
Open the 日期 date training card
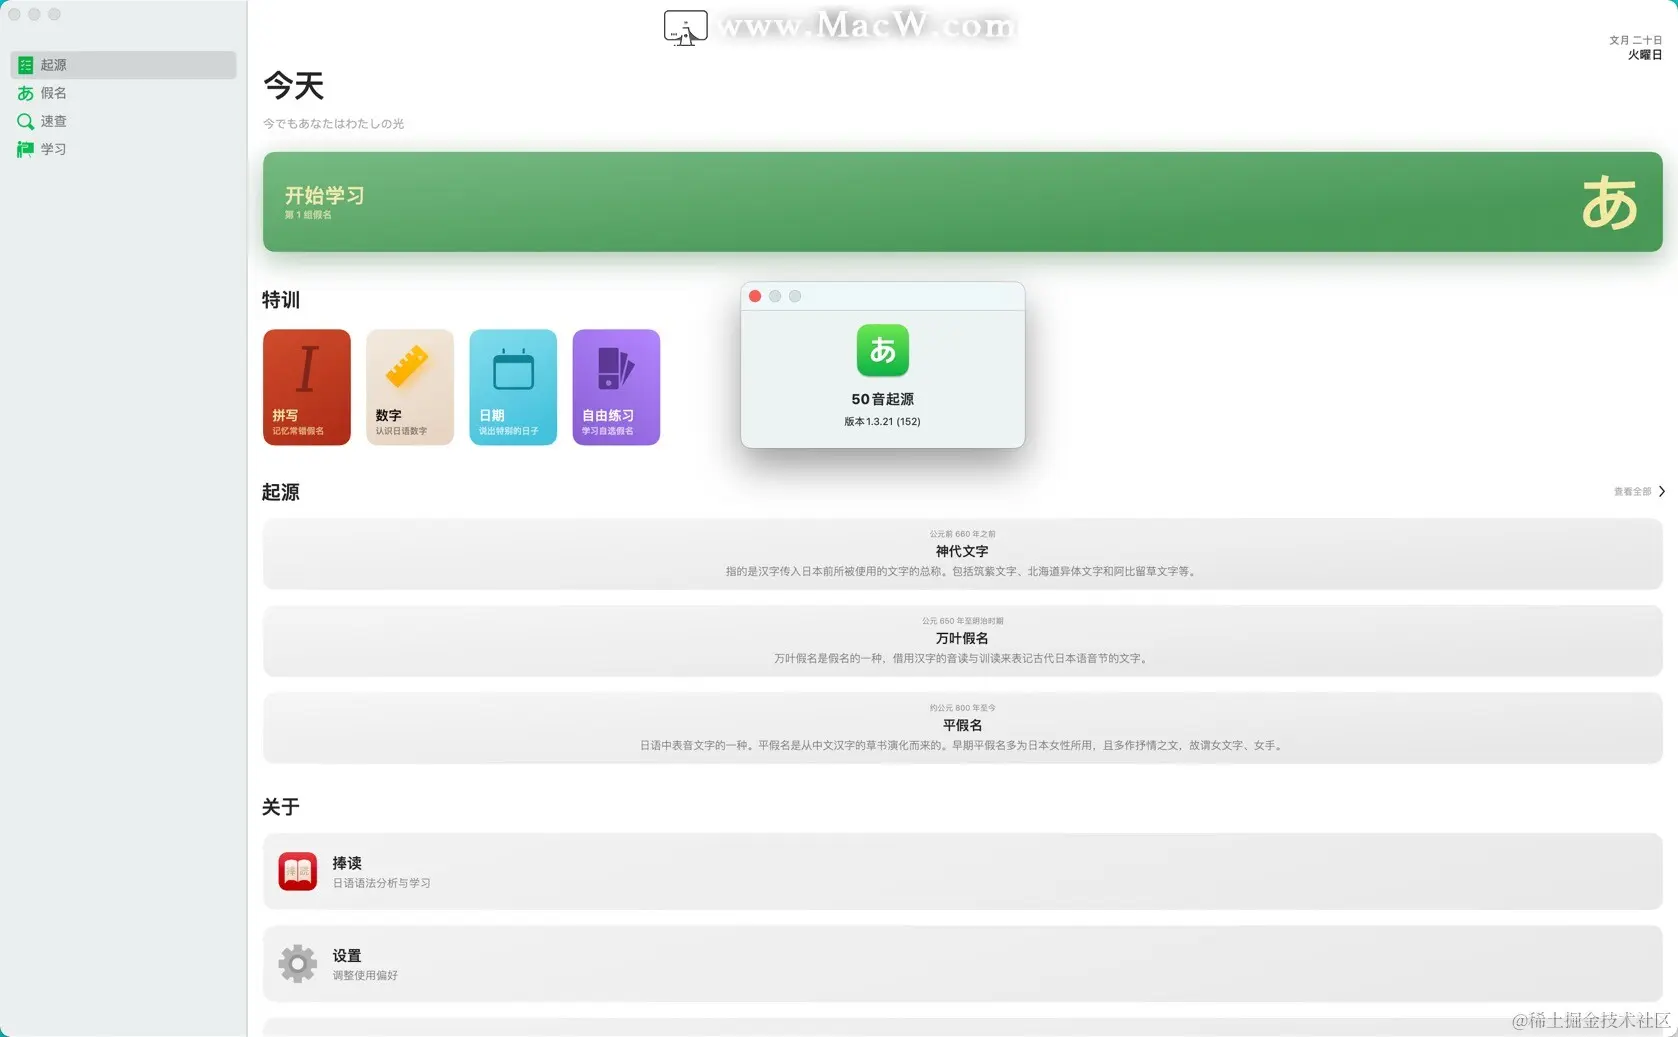point(513,387)
